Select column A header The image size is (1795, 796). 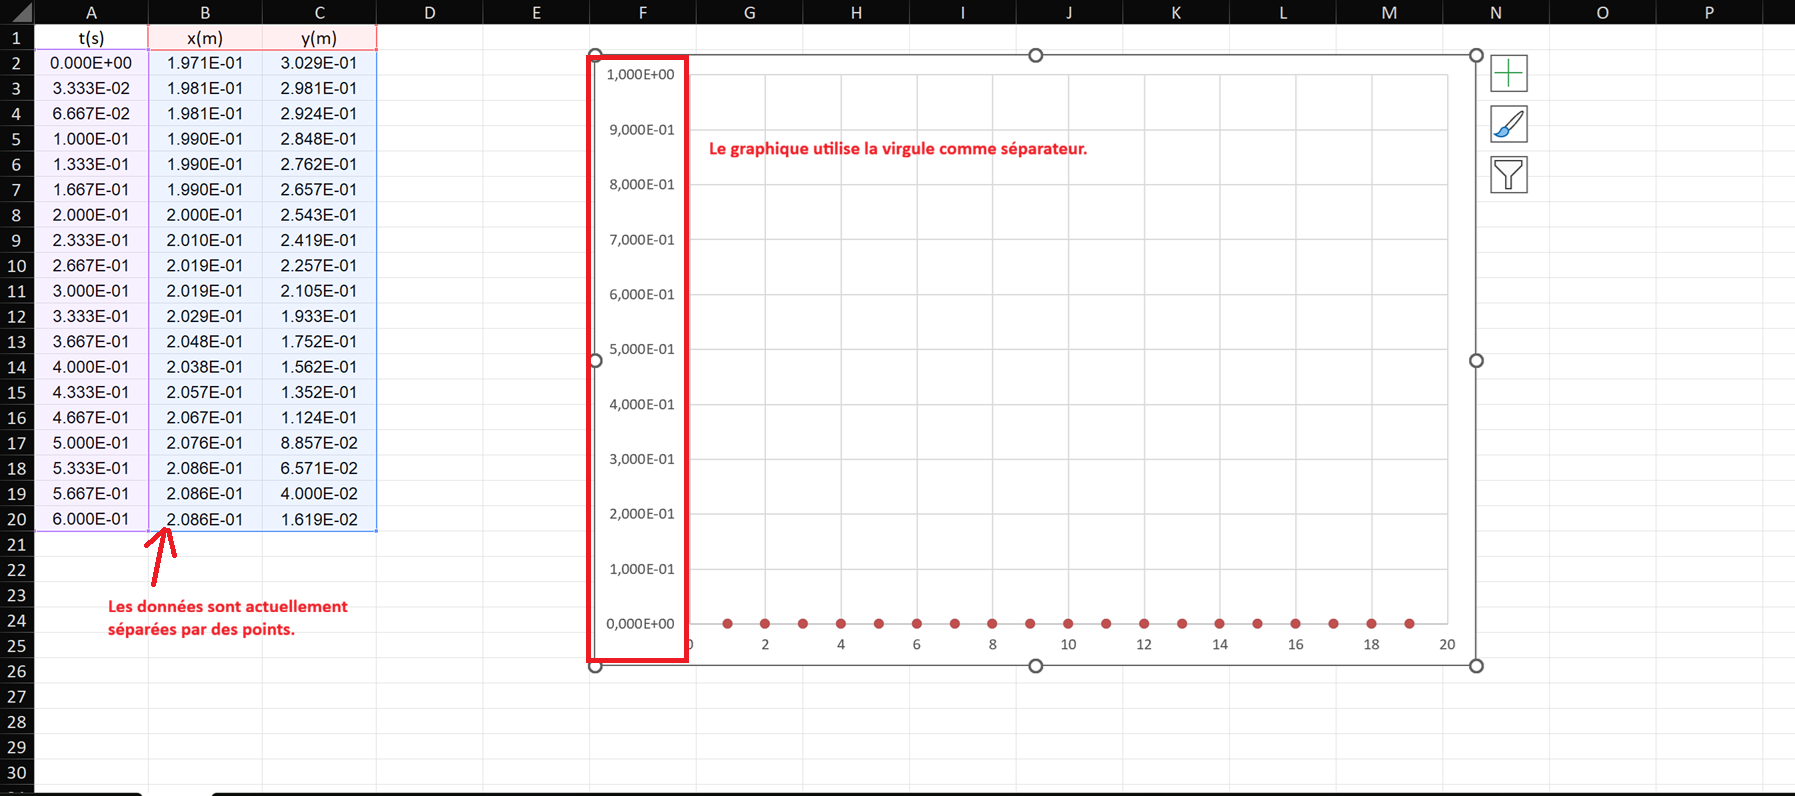[91, 12]
